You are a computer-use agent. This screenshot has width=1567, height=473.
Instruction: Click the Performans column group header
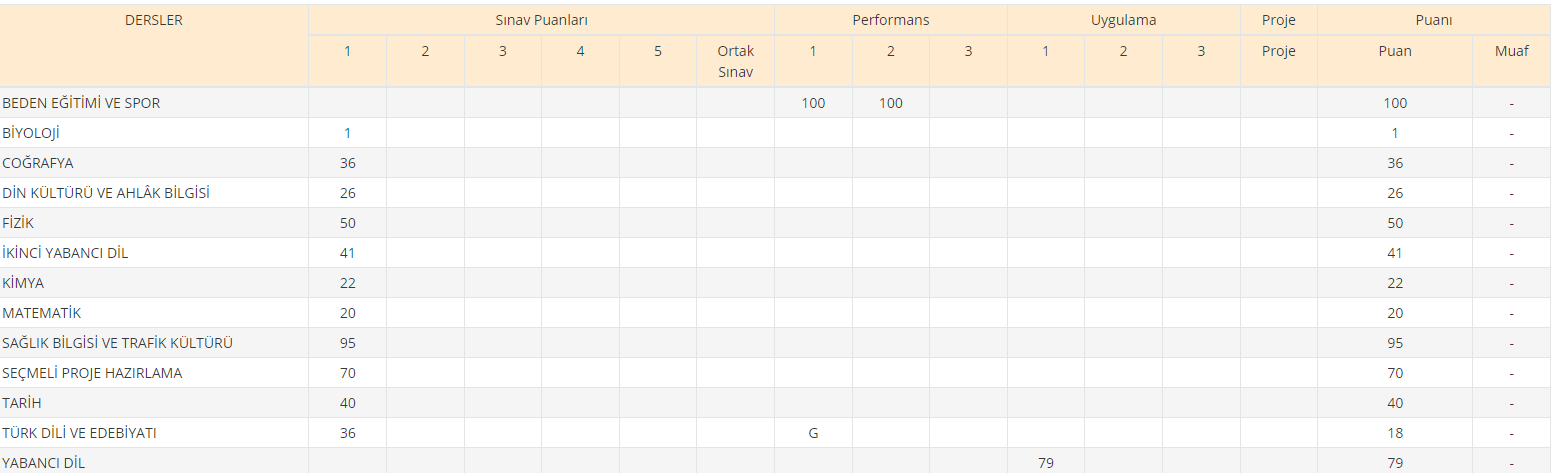(x=890, y=20)
